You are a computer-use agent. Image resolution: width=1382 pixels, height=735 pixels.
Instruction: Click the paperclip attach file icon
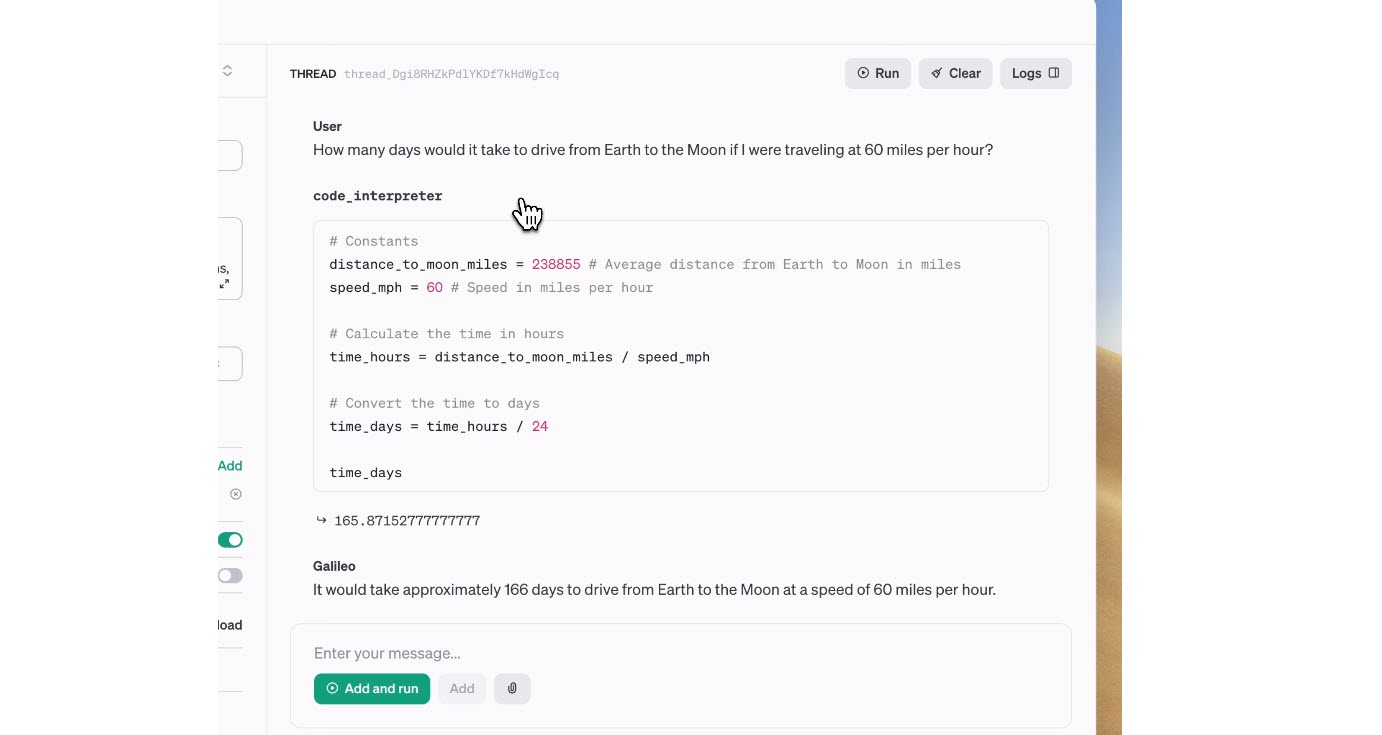(512, 688)
